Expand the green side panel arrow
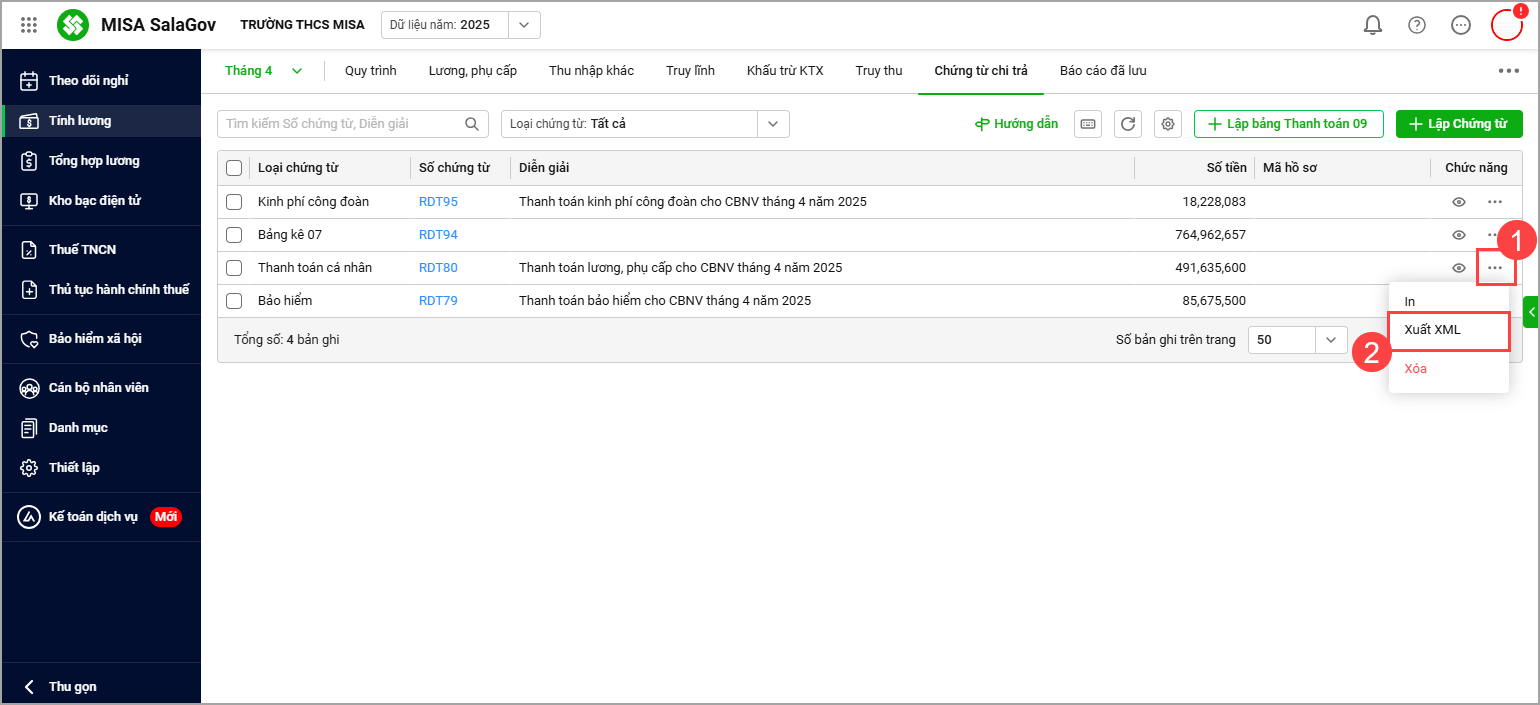Screen dimensions: 1540x705 click(x=1531, y=312)
